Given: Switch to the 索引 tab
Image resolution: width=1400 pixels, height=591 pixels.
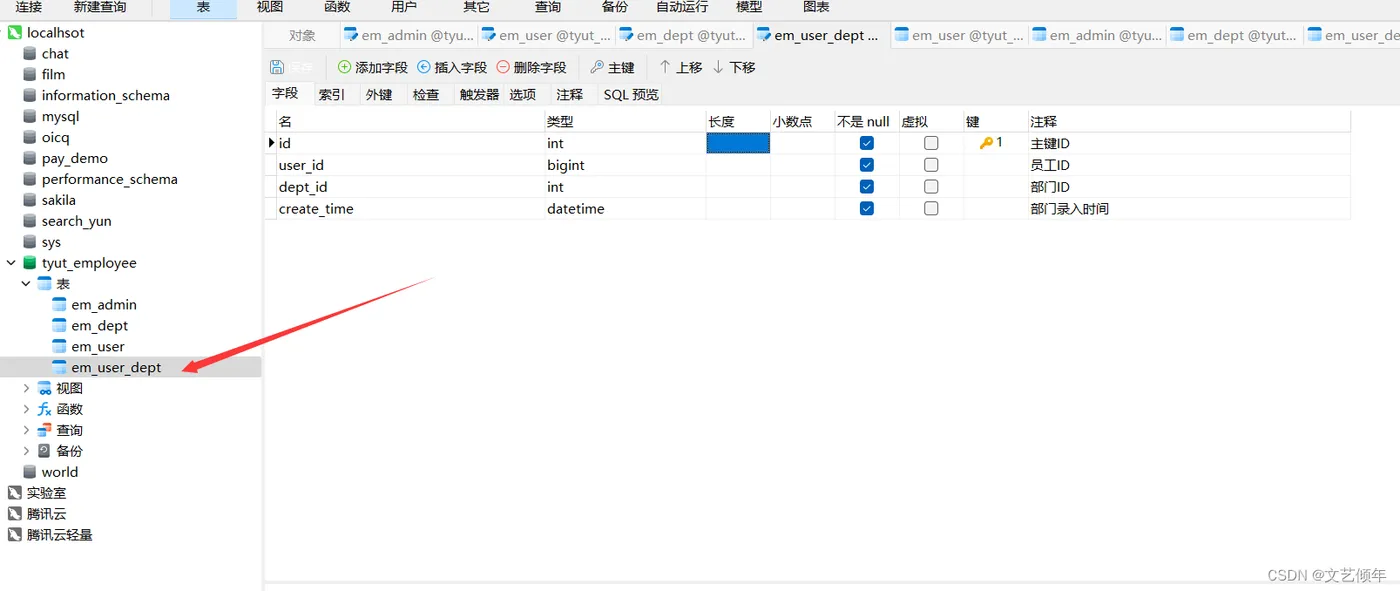Looking at the screenshot, I should [334, 93].
